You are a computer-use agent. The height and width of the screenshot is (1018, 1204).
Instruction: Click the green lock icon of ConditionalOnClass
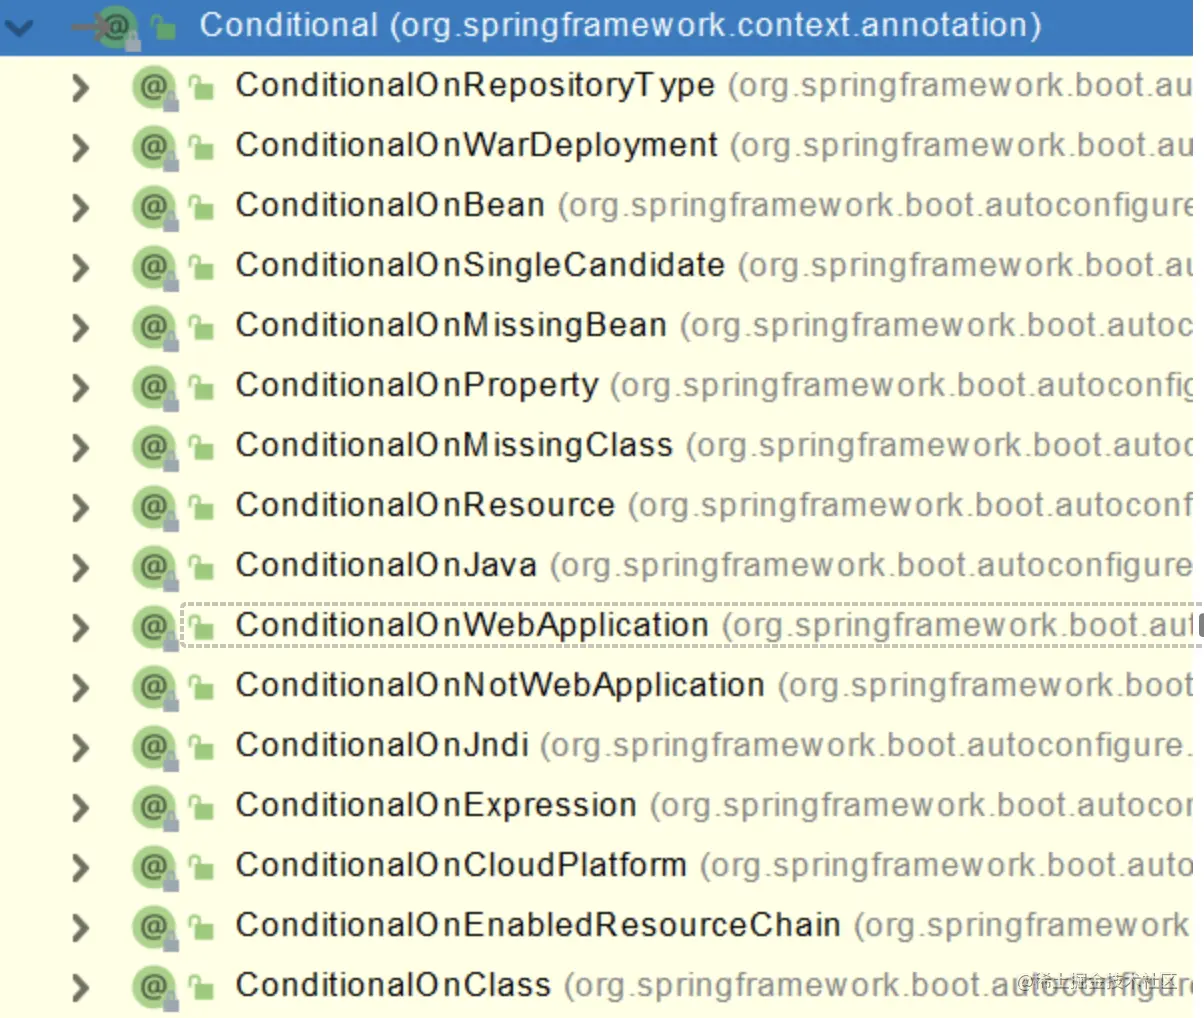coord(202,988)
